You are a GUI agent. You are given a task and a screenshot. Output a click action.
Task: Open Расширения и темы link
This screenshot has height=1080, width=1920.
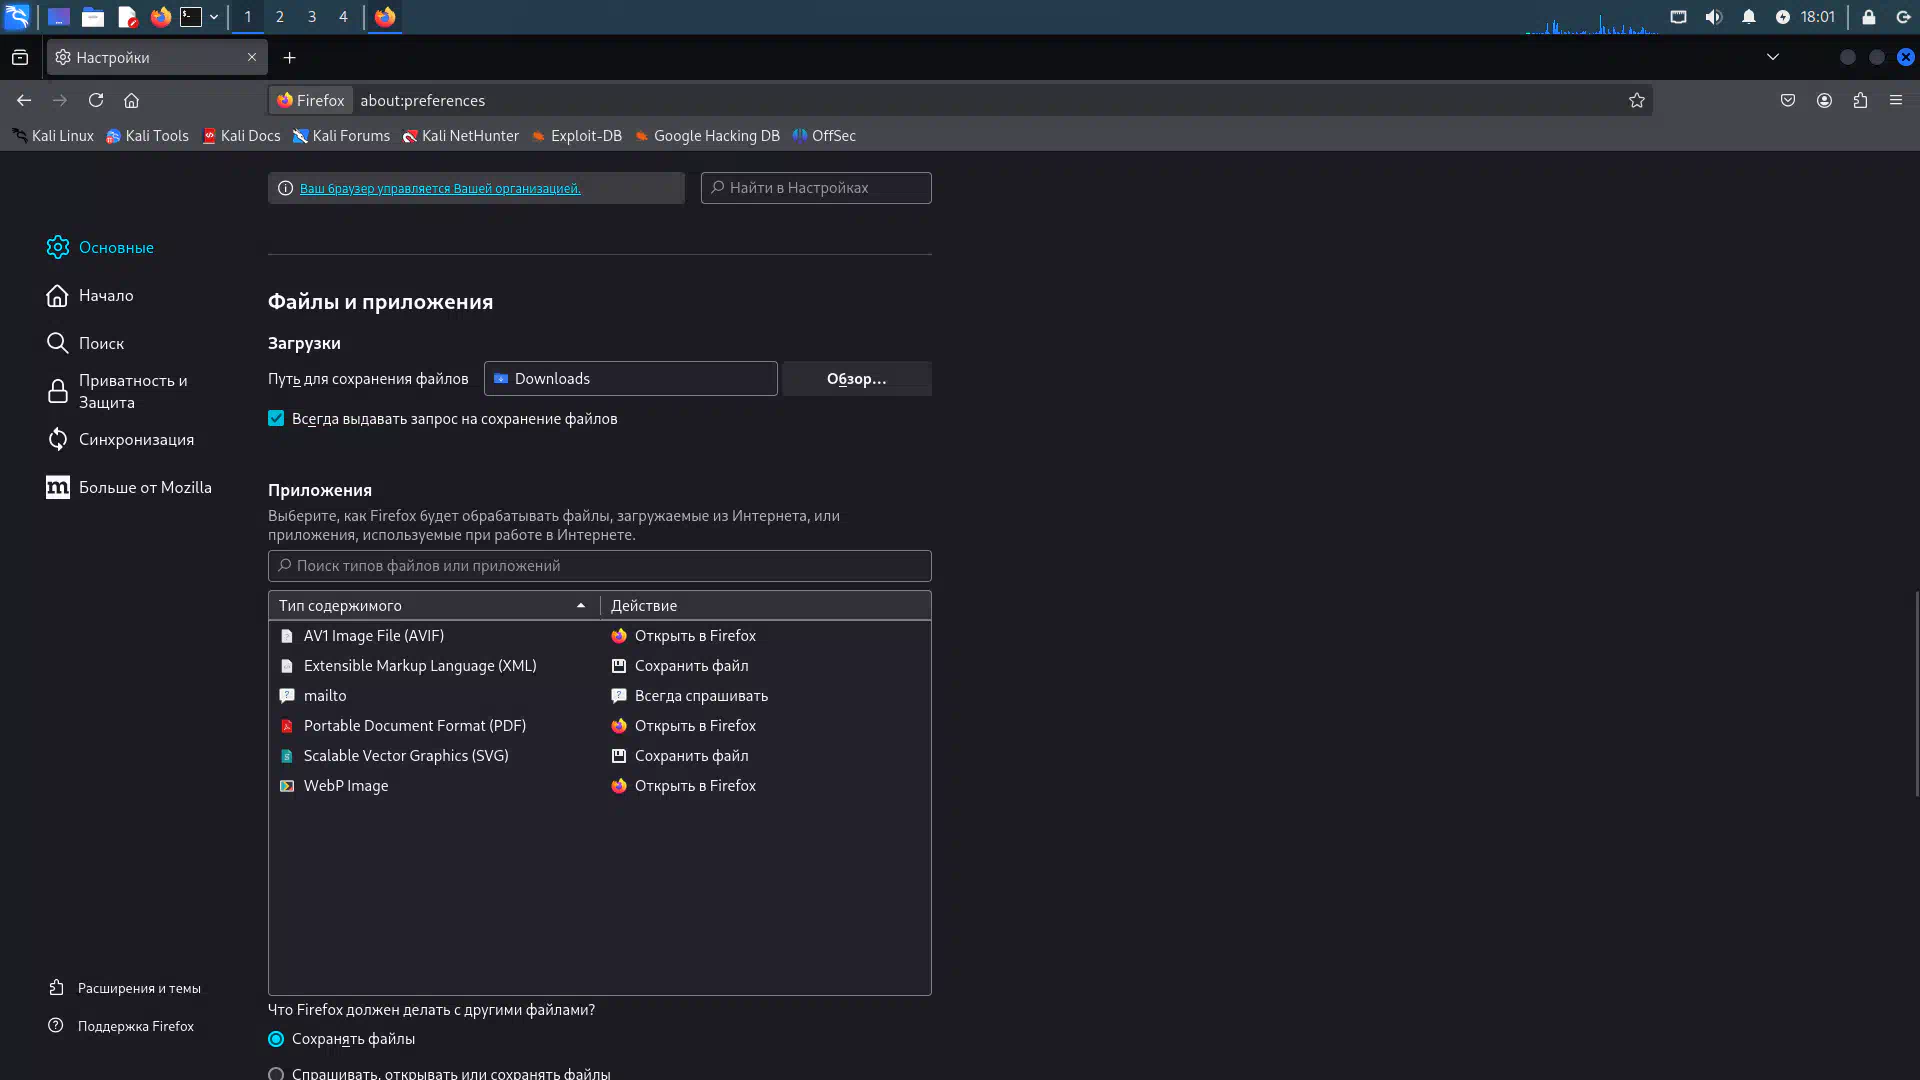tap(125, 988)
